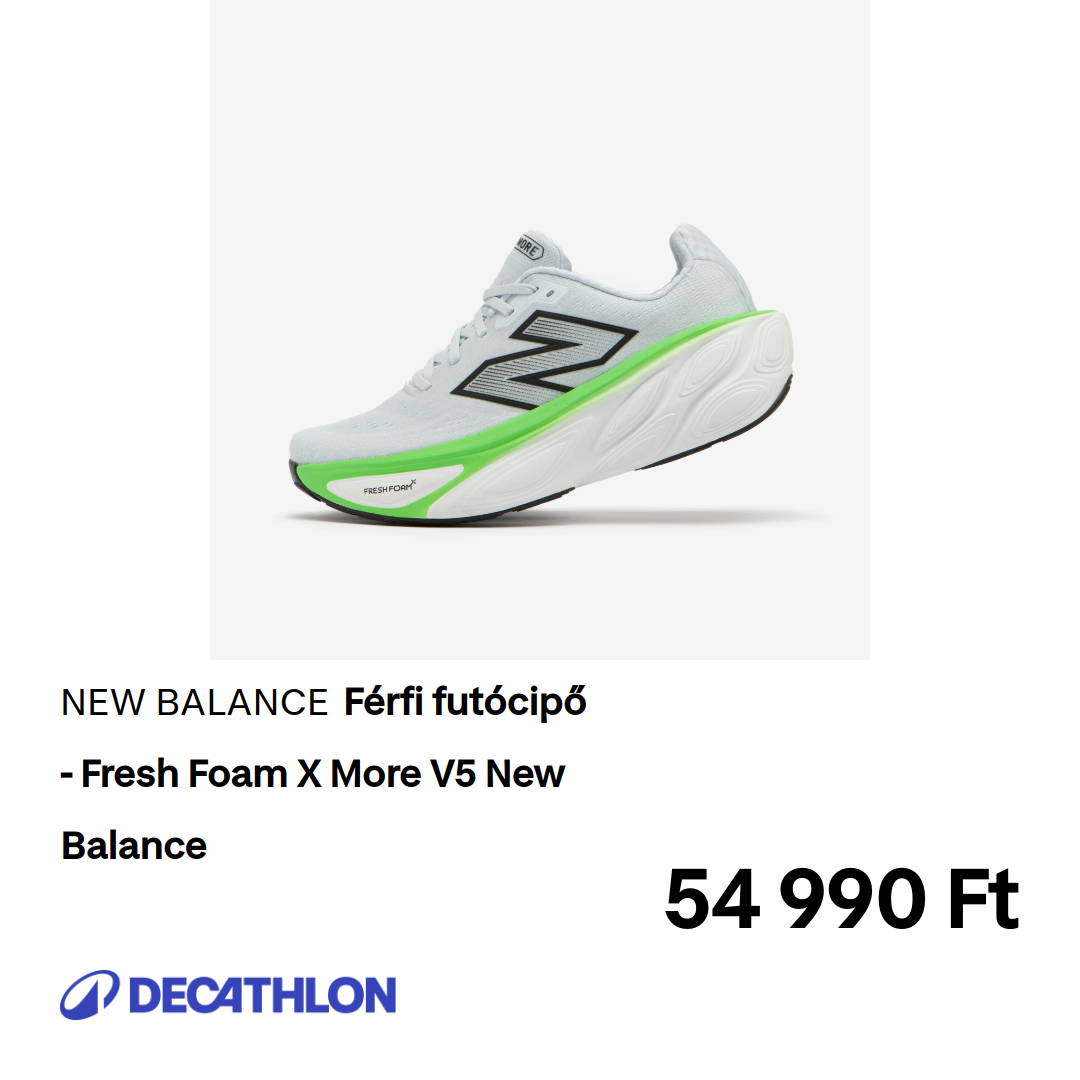Screen dimensions: 1080x1080
Task: Click empty gray area above the shoe
Action: point(540,110)
